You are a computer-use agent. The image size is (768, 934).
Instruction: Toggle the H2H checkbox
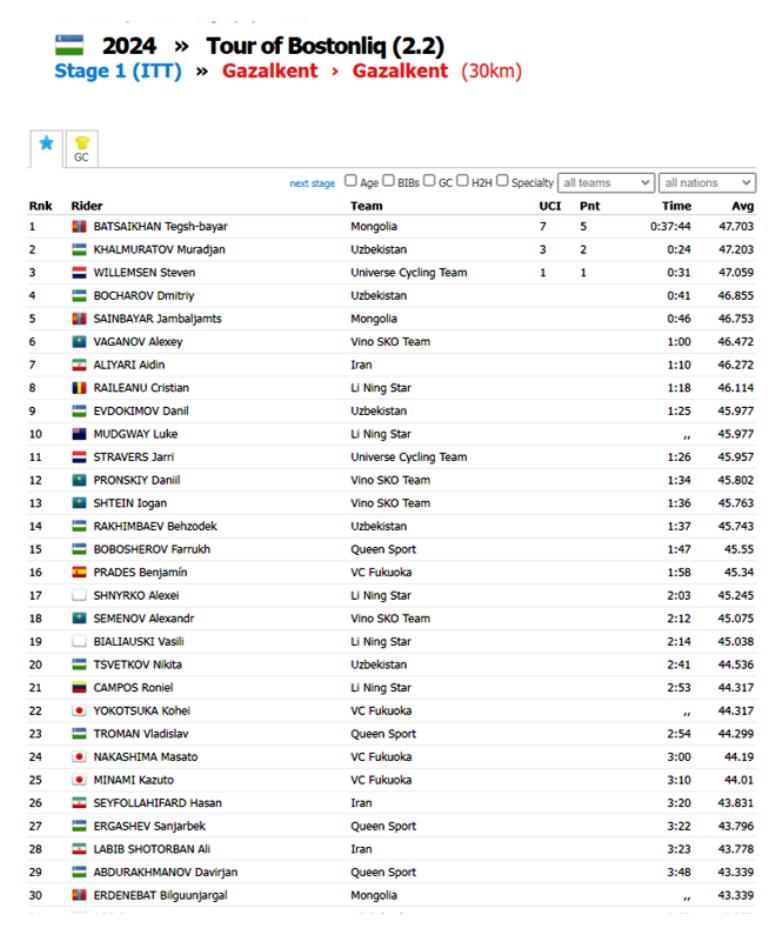[463, 182]
